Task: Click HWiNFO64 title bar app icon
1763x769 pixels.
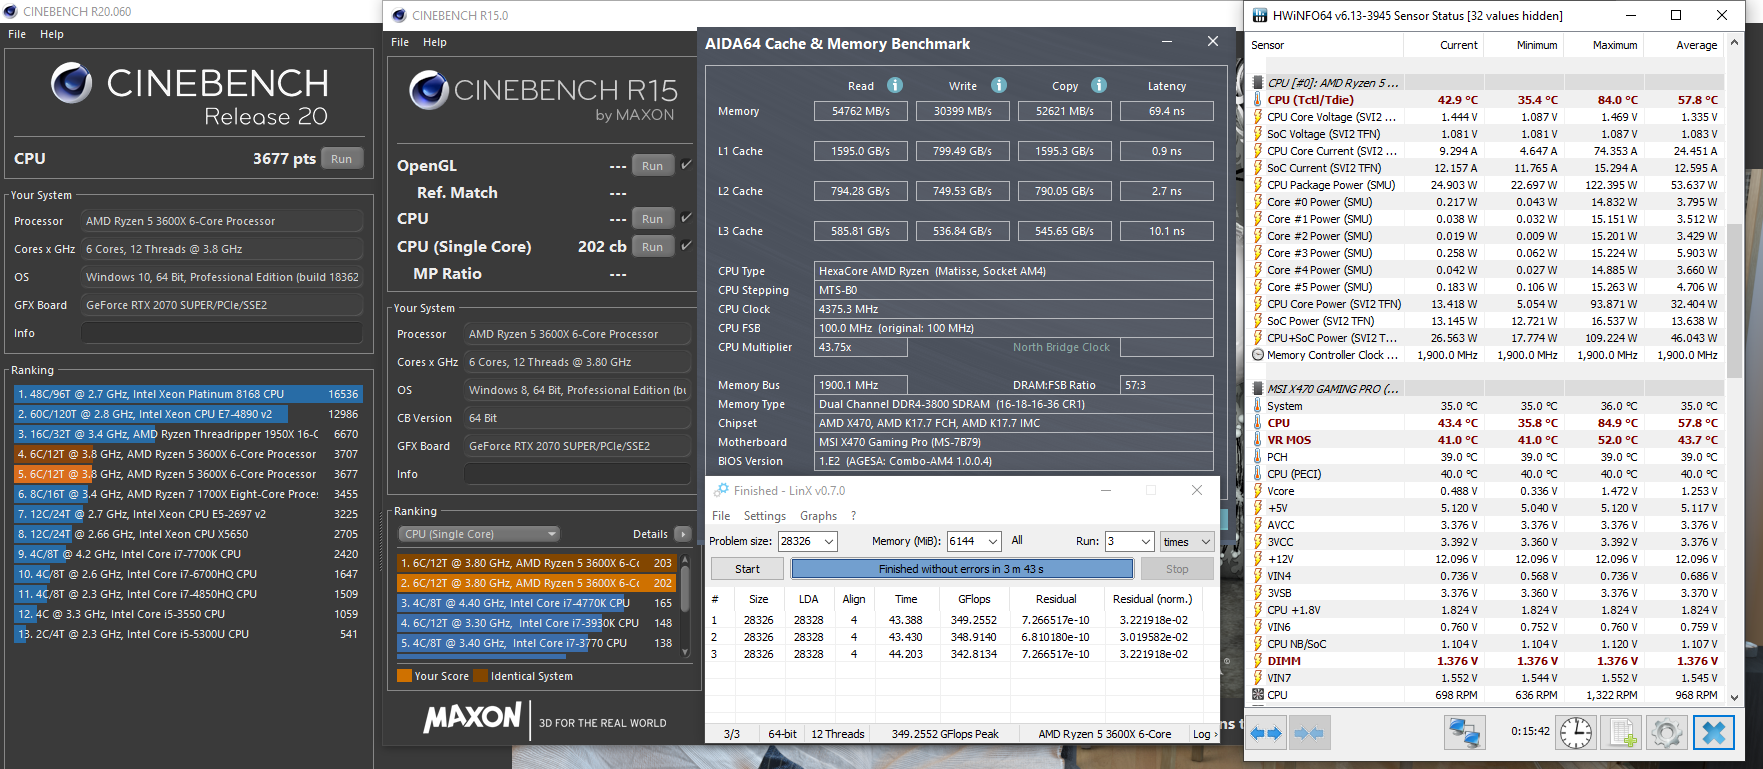Action: pyautogui.click(x=1258, y=15)
